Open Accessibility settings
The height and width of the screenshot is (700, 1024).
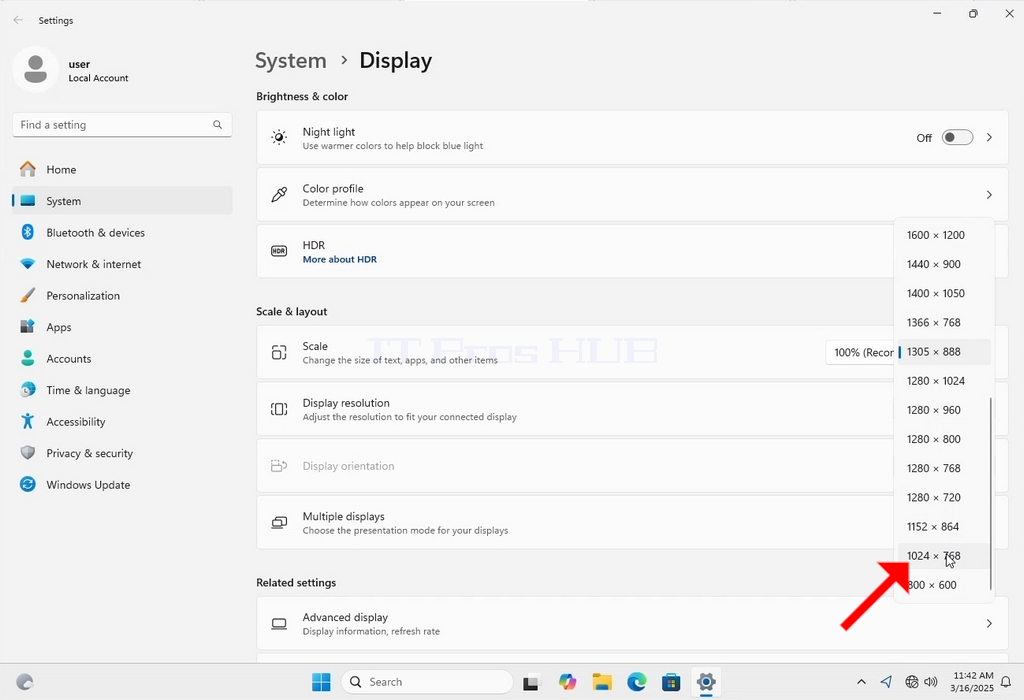(122, 422)
